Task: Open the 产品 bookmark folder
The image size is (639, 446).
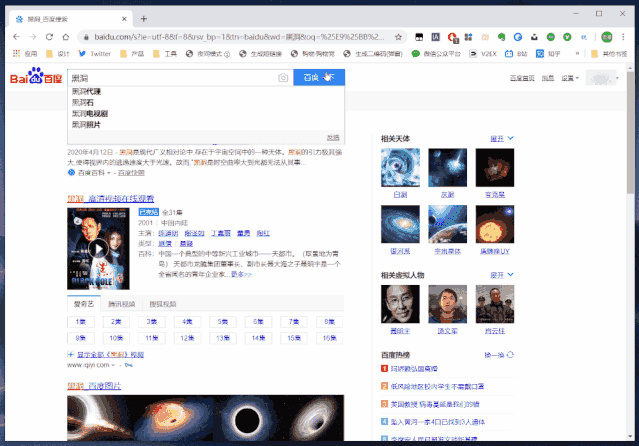Action: point(132,53)
